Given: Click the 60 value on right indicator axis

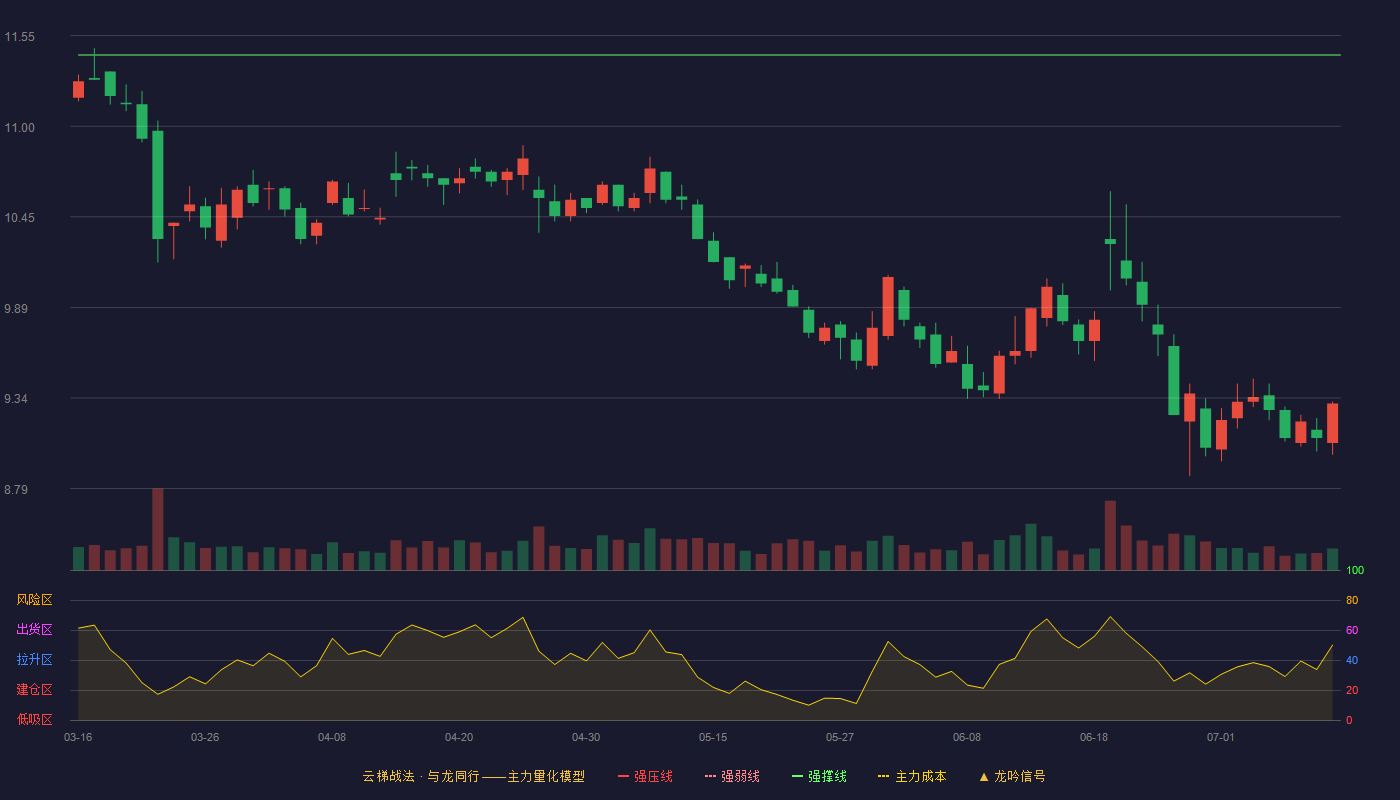Looking at the screenshot, I should pyautogui.click(x=1352, y=630).
